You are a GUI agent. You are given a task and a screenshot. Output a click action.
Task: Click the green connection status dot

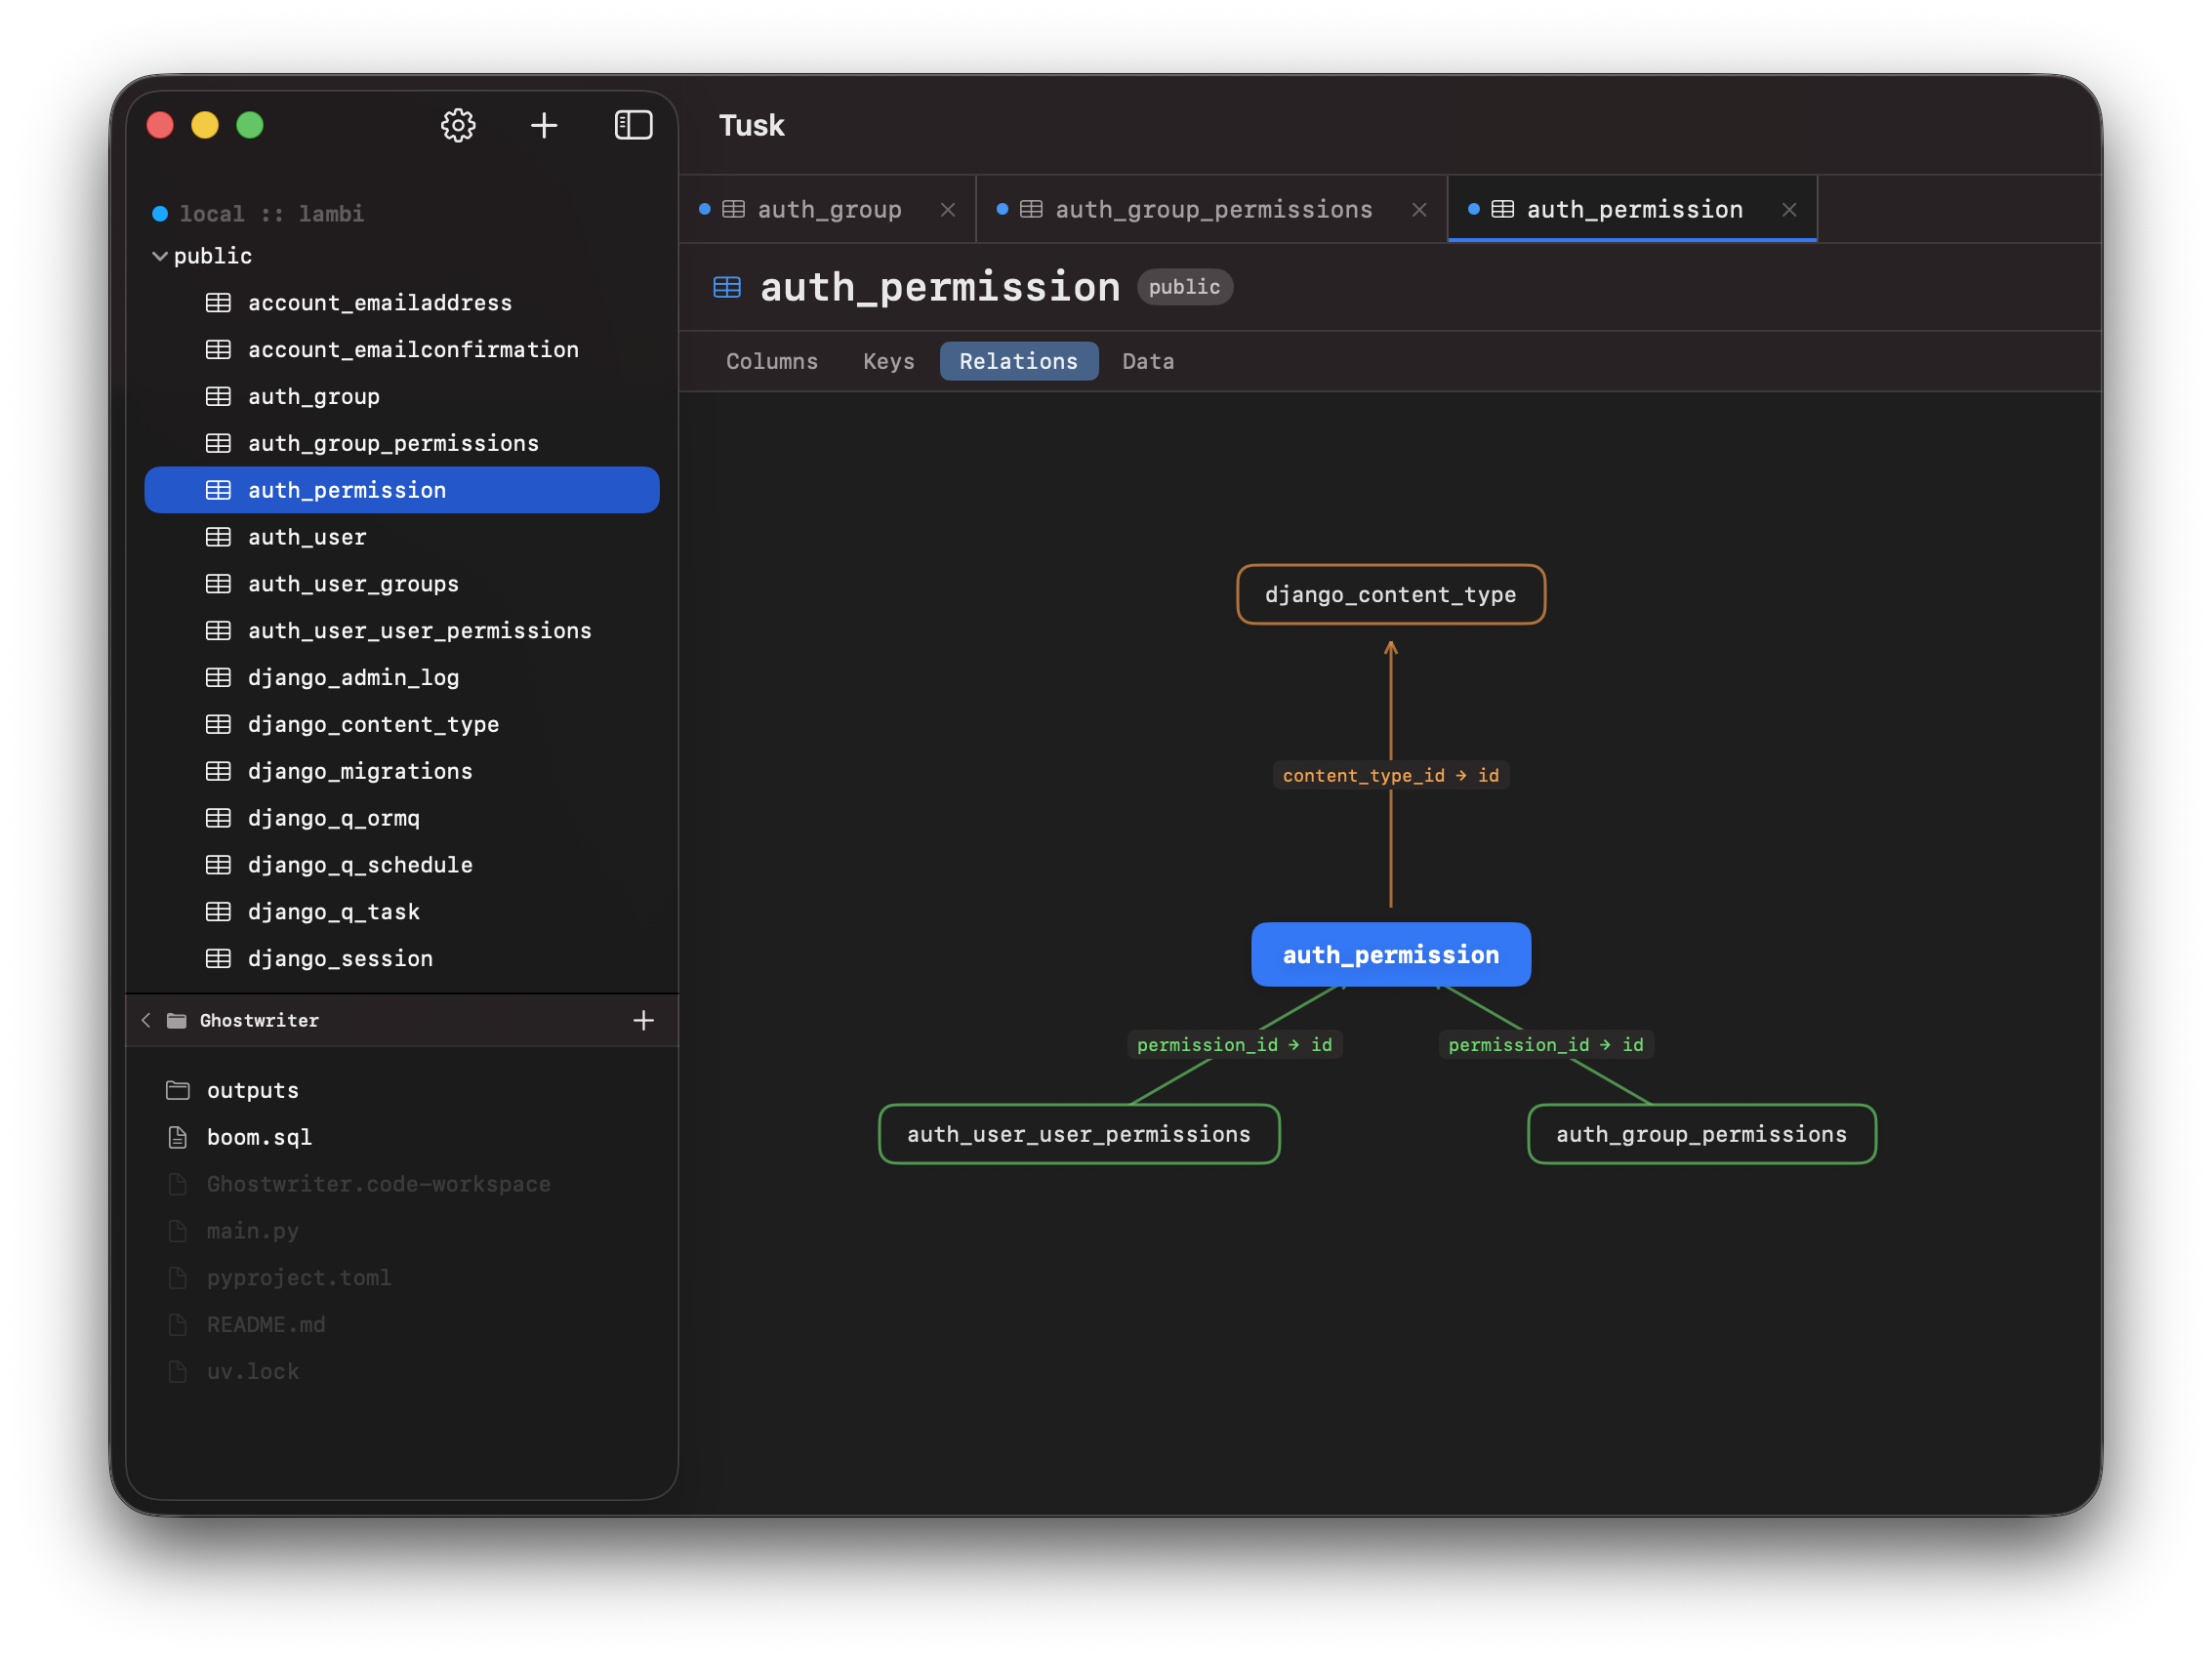159,212
